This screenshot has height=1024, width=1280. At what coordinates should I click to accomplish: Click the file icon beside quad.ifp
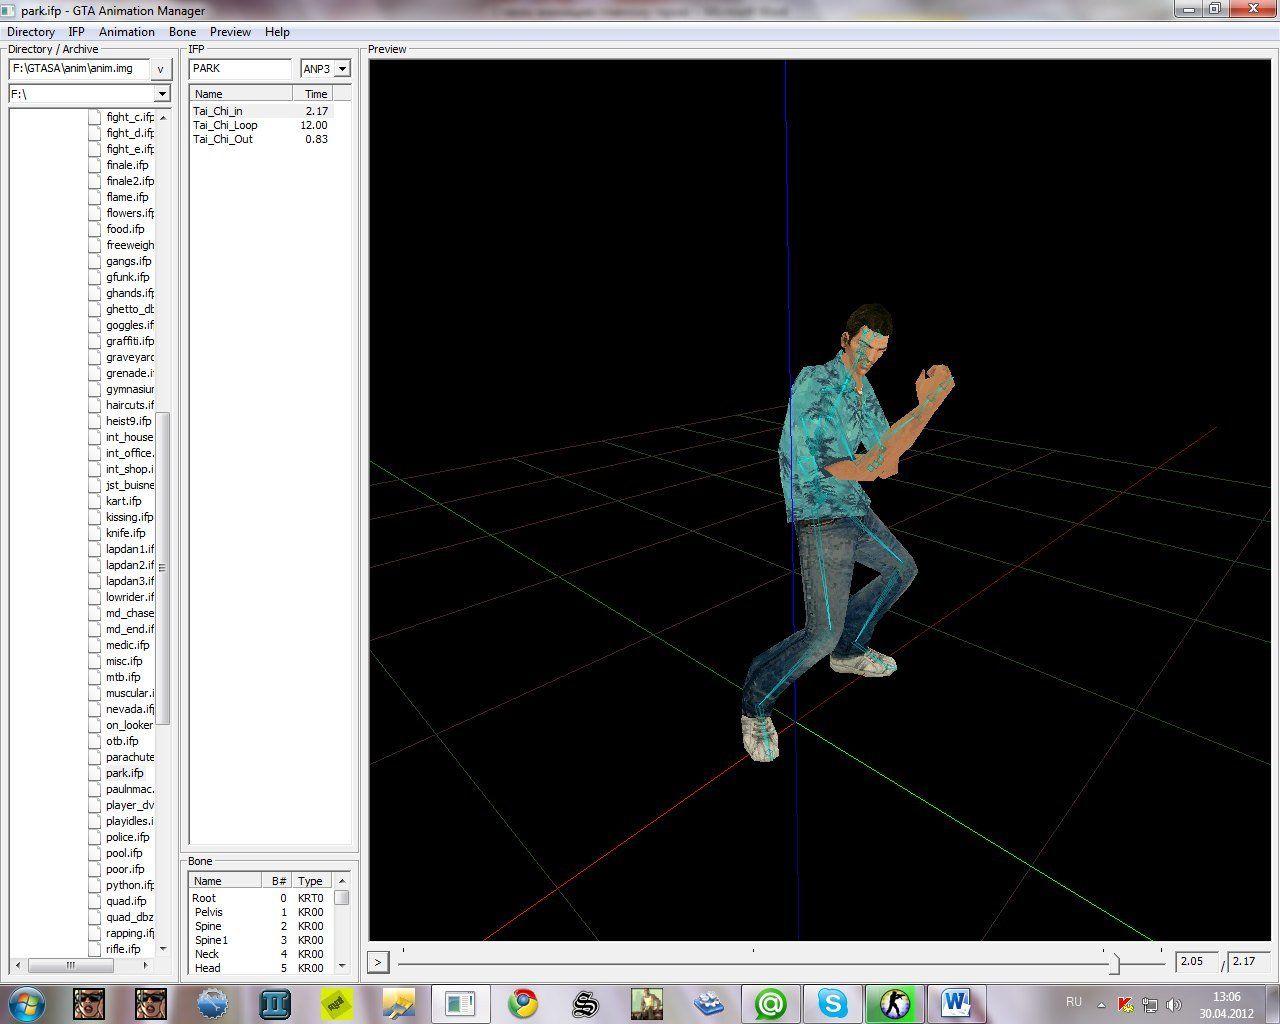[94, 901]
